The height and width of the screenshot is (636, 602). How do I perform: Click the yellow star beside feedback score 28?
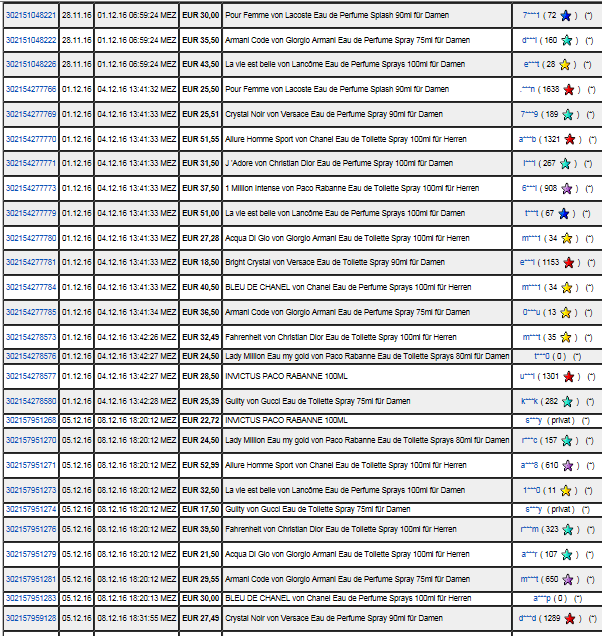click(565, 64)
